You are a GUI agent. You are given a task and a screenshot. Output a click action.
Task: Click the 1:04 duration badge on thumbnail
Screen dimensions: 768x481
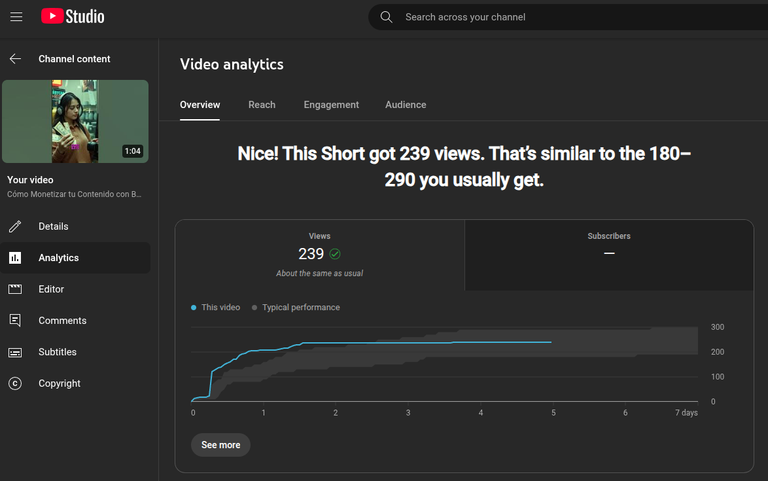[x=132, y=151]
